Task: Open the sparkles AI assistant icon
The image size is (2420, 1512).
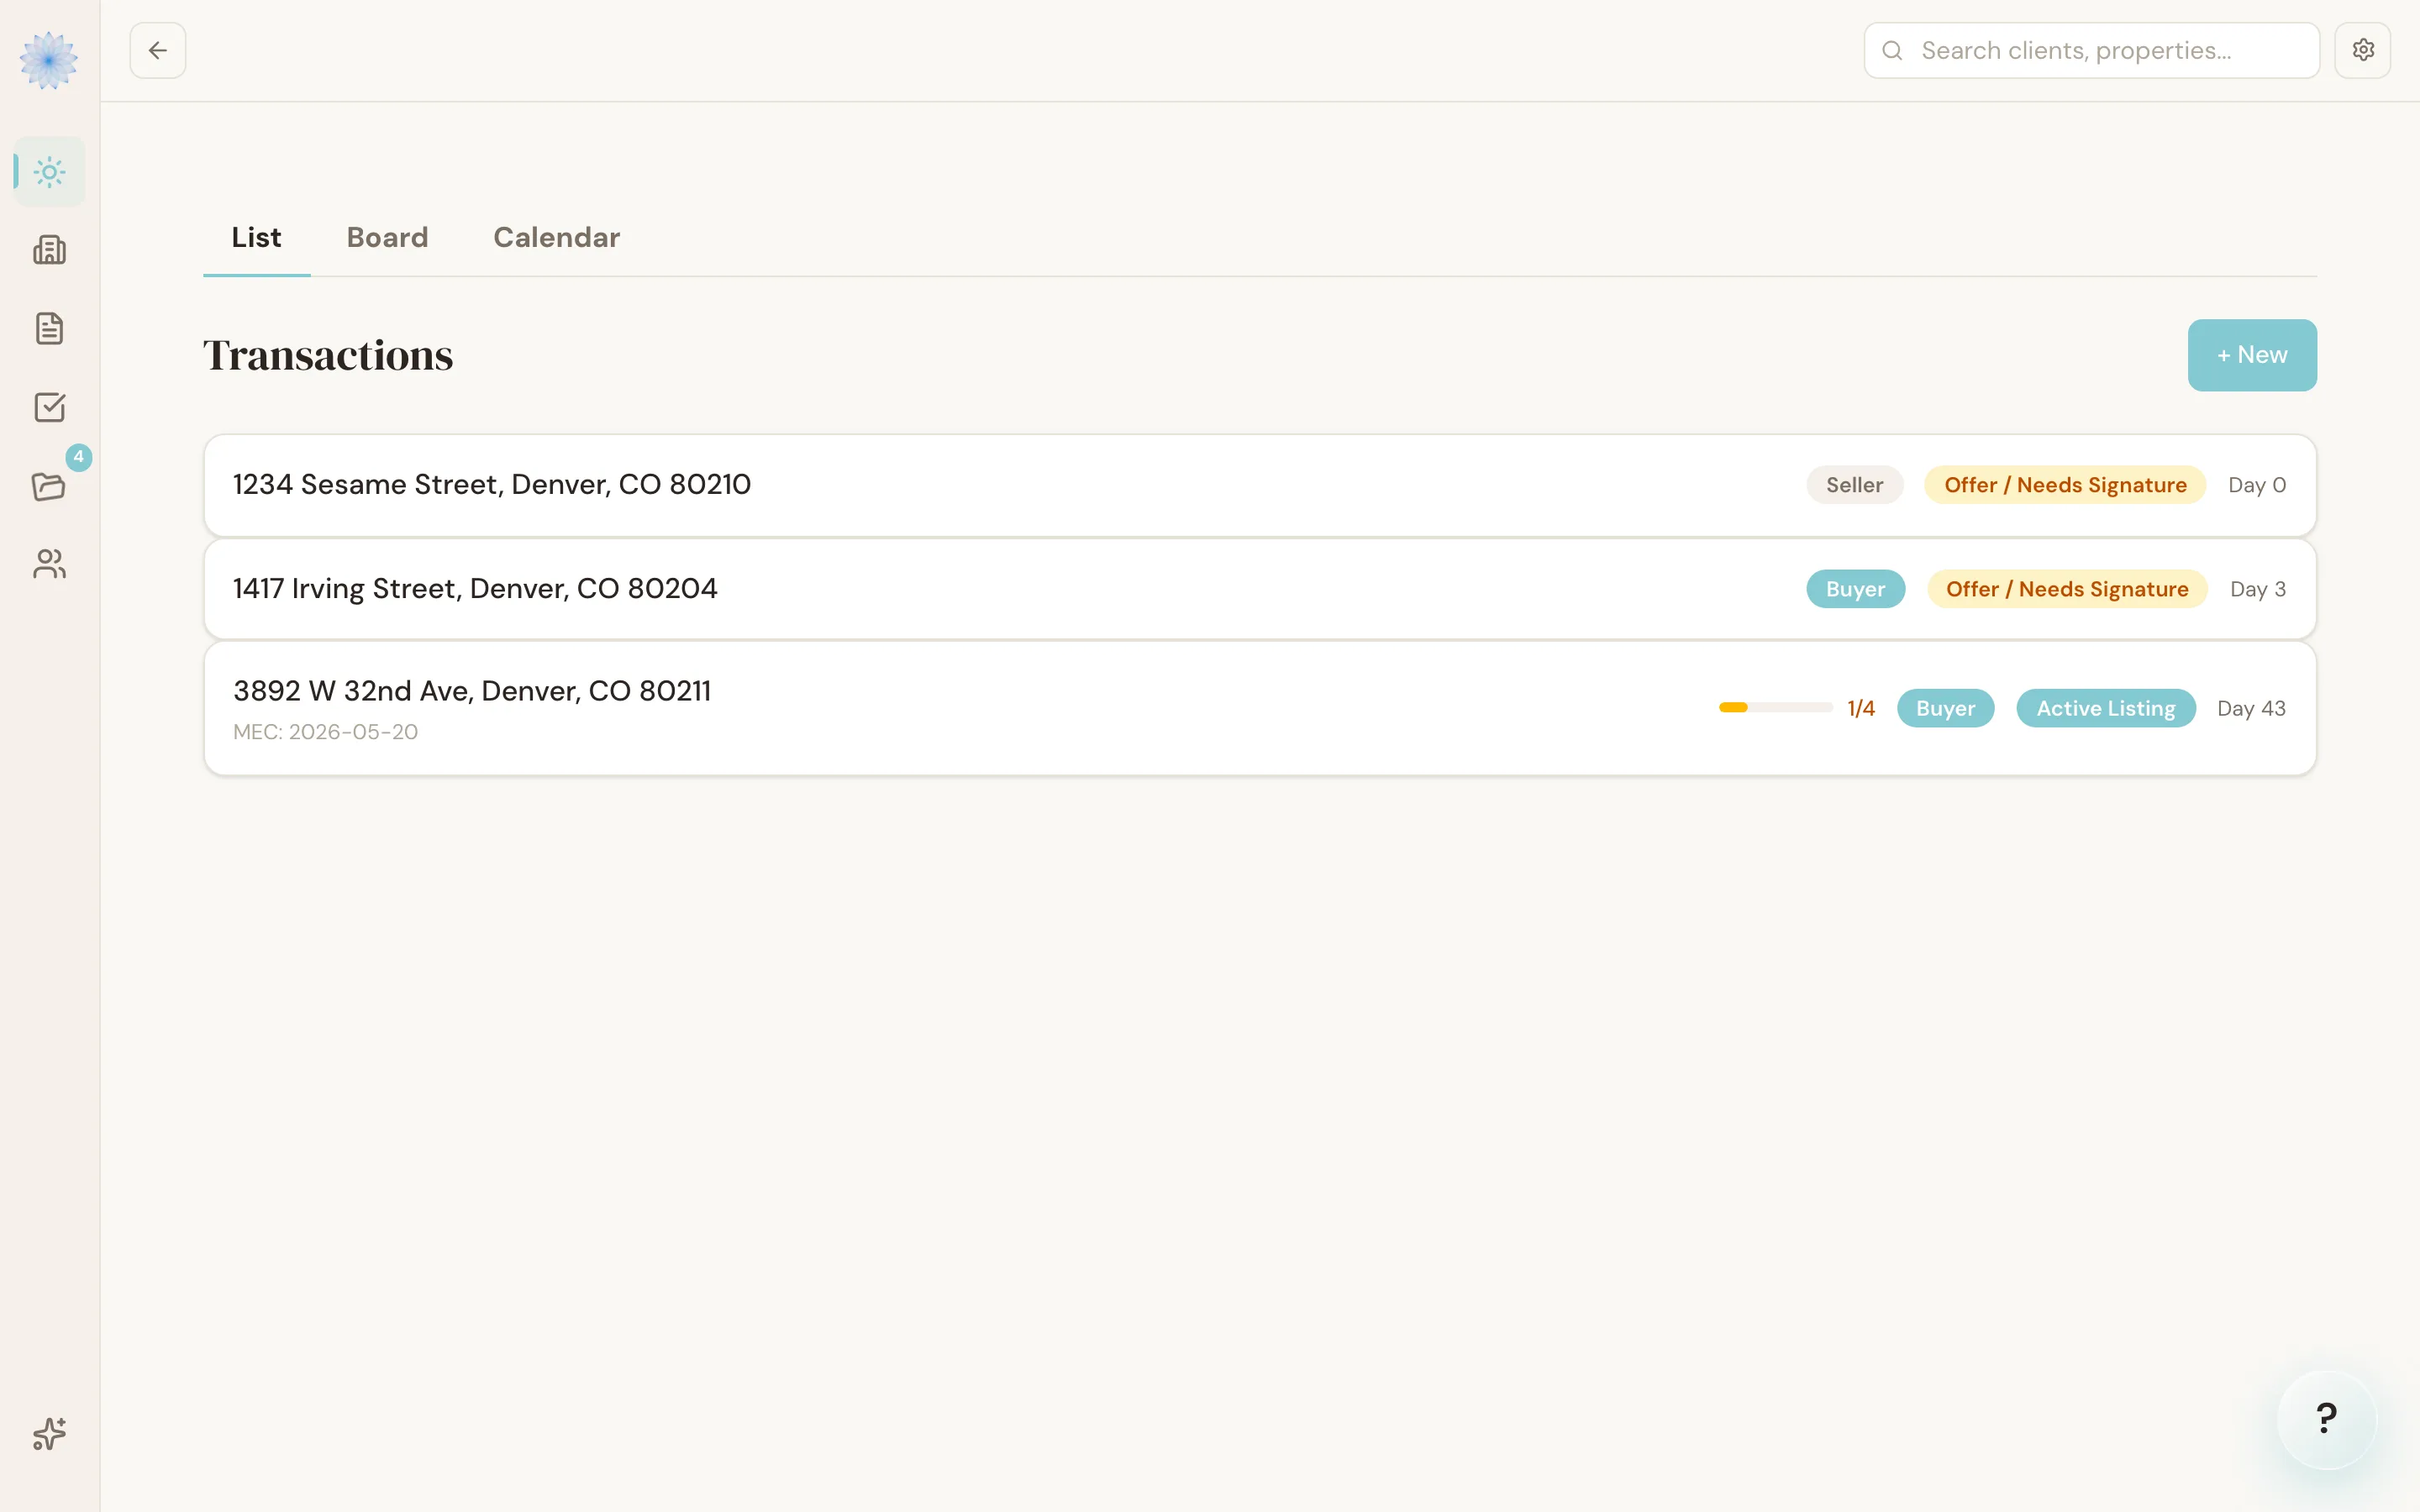Action: (49, 1434)
